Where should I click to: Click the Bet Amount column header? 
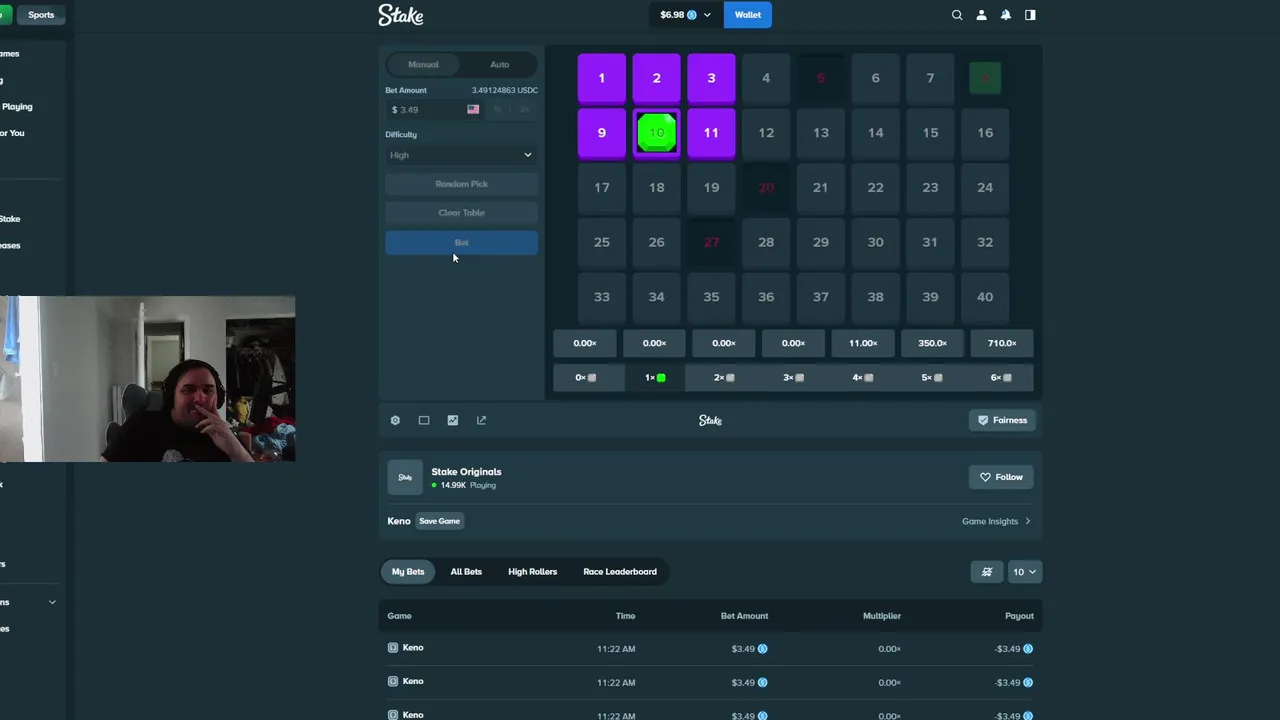click(x=744, y=616)
